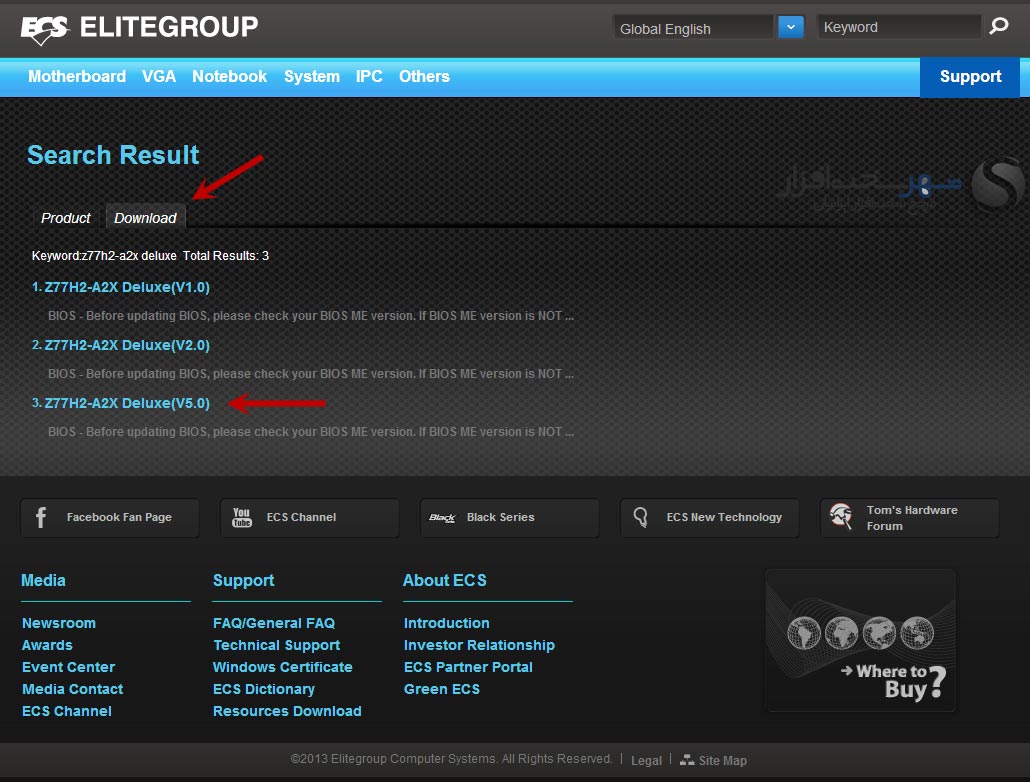Switch to the Download tab
Image resolution: width=1030 pixels, height=782 pixels.
(146, 218)
